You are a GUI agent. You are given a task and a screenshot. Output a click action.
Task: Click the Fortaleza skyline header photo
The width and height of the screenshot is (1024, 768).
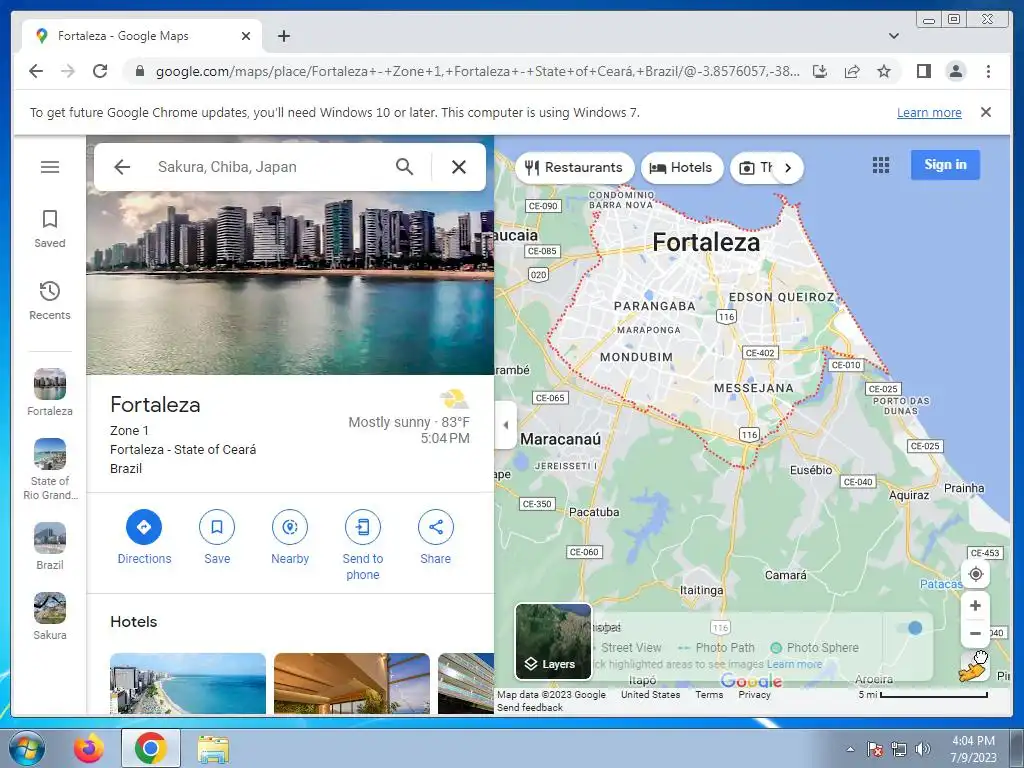pyautogui.click(x=290, y=282)
